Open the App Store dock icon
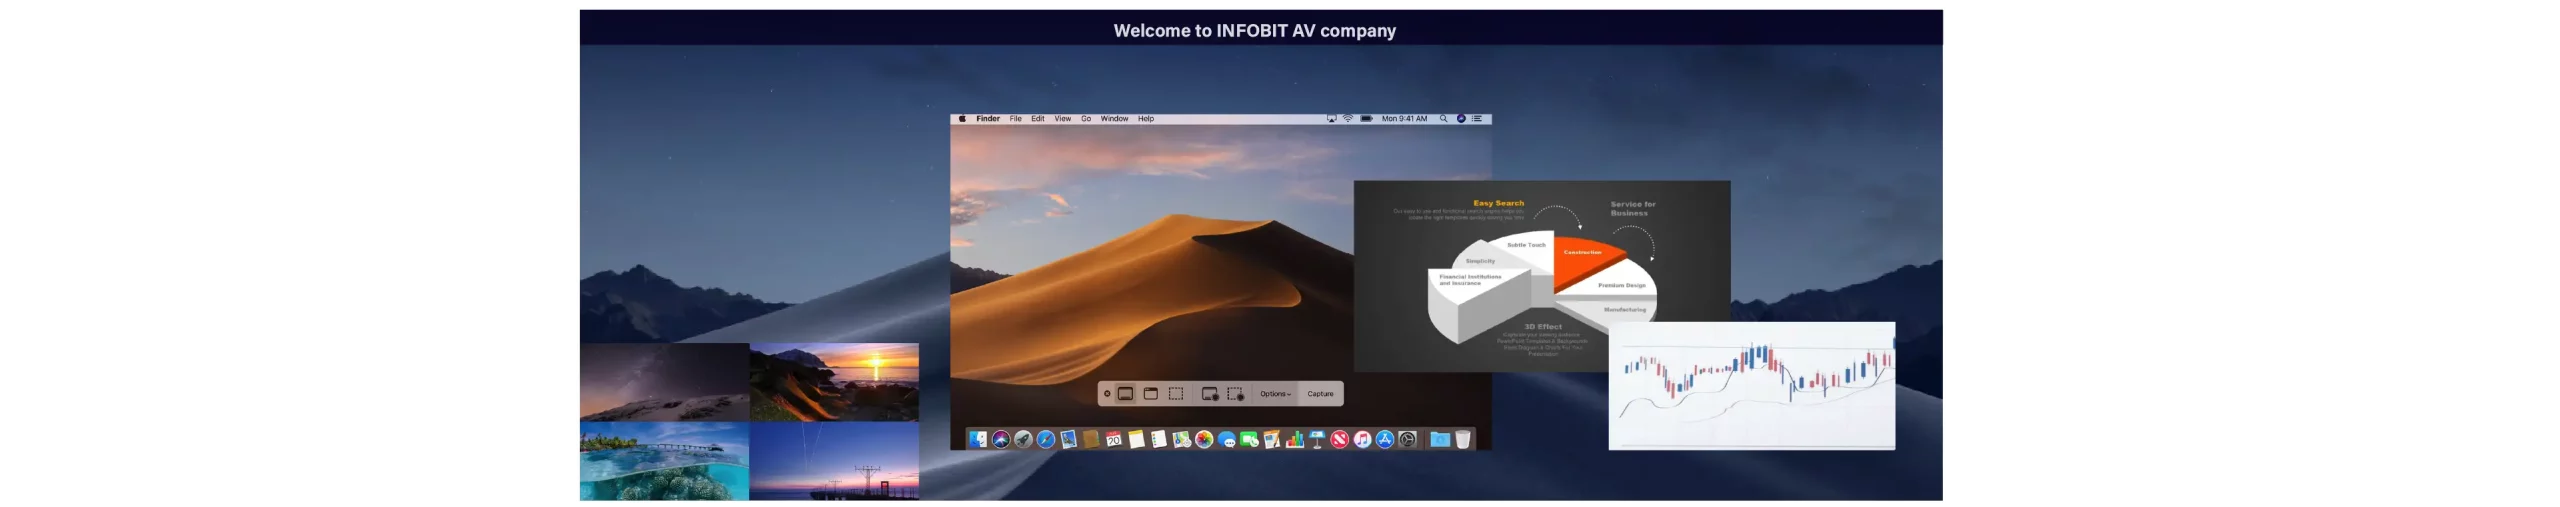2560x507 pixels. tap(1385, 440)
